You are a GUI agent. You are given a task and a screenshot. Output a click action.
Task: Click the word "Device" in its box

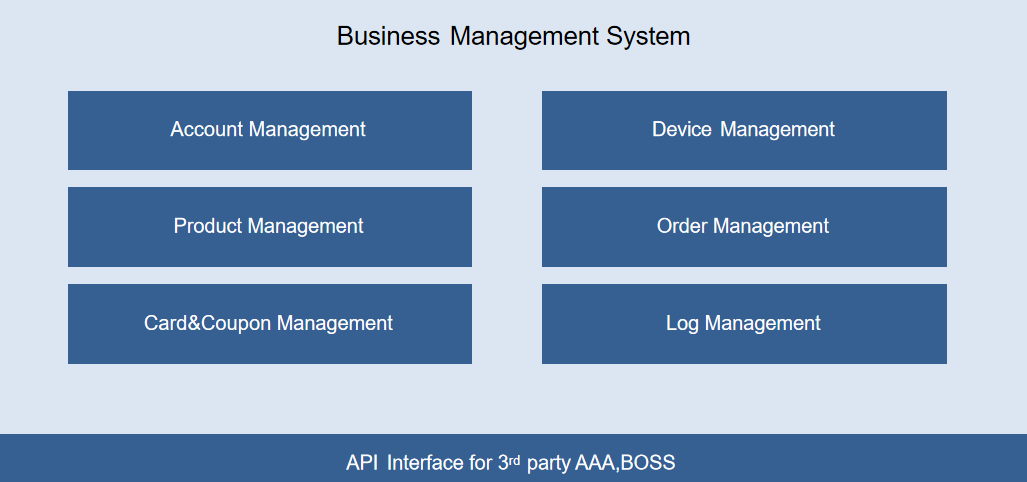(682, 130)
